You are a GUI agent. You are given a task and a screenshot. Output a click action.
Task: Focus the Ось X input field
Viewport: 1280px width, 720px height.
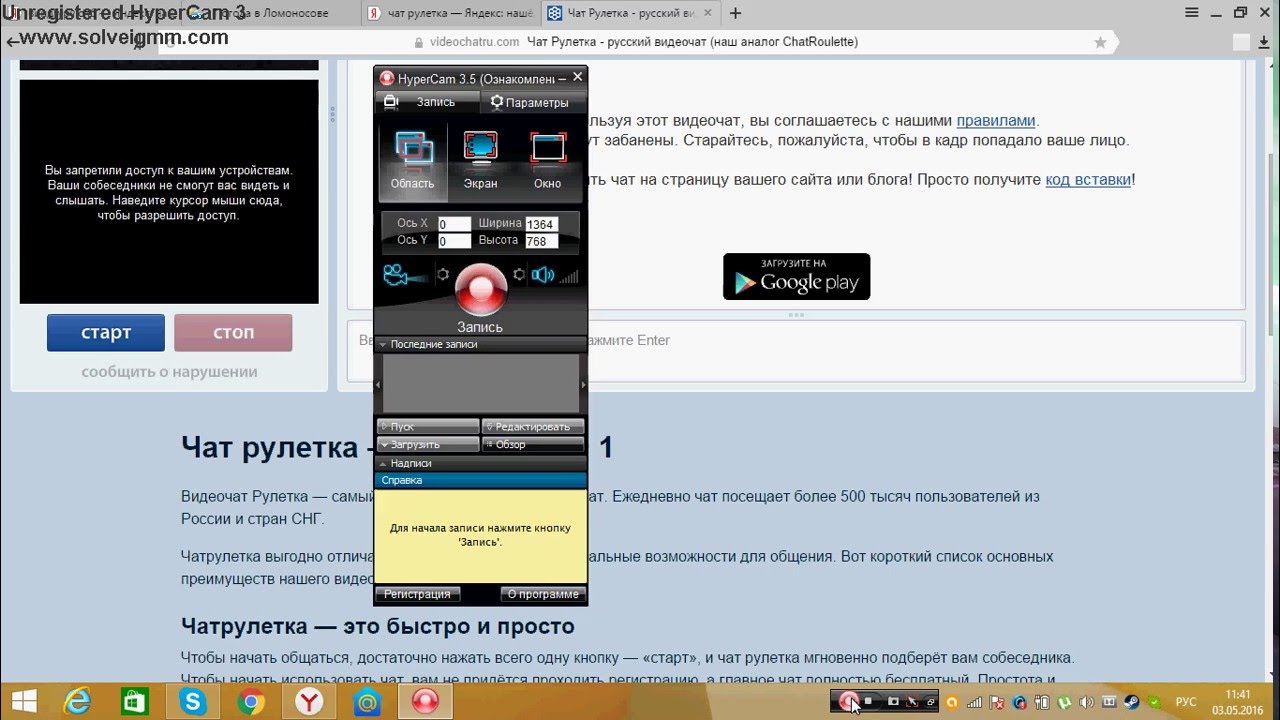click(455, 224)
